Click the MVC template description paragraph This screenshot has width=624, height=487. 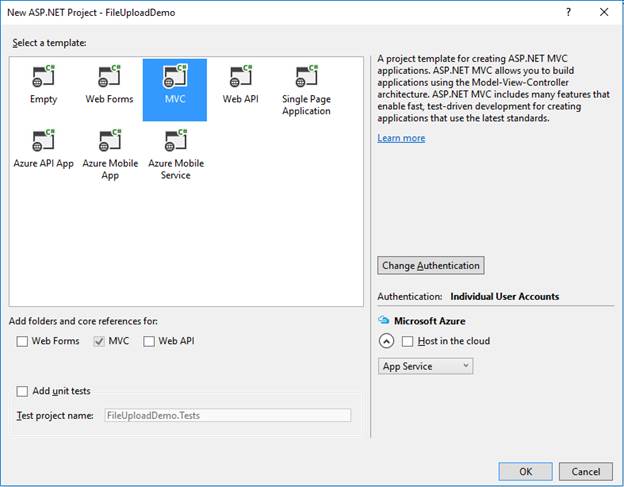[x=493, y=88]
